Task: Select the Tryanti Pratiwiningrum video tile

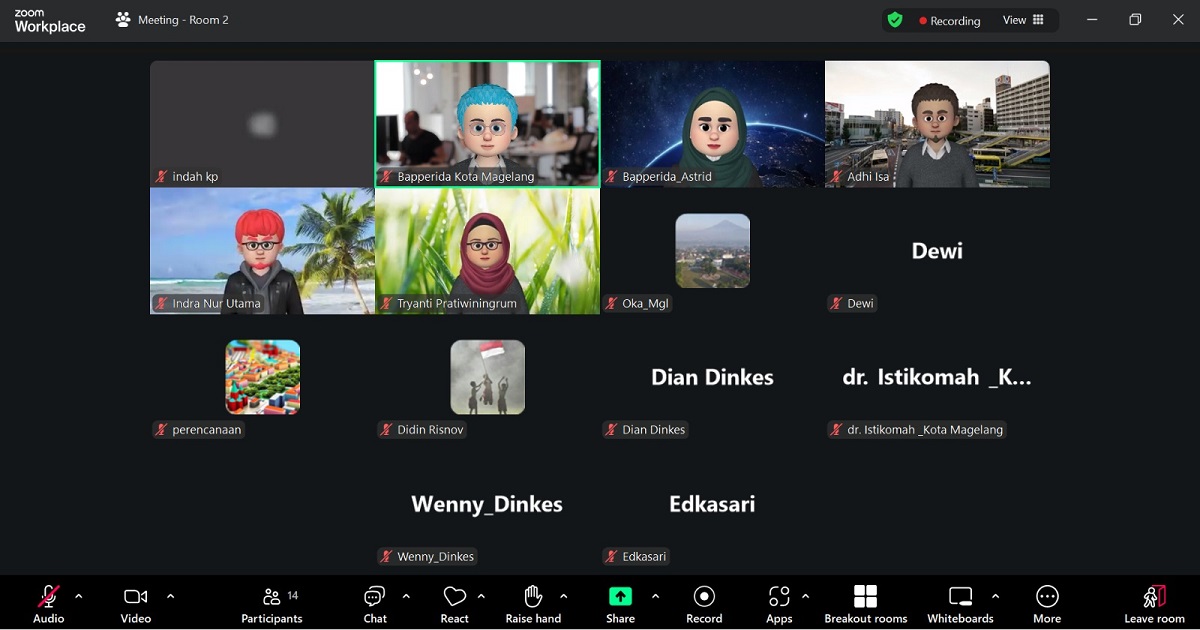Action: pyautogui.click(x=488, y=251)
